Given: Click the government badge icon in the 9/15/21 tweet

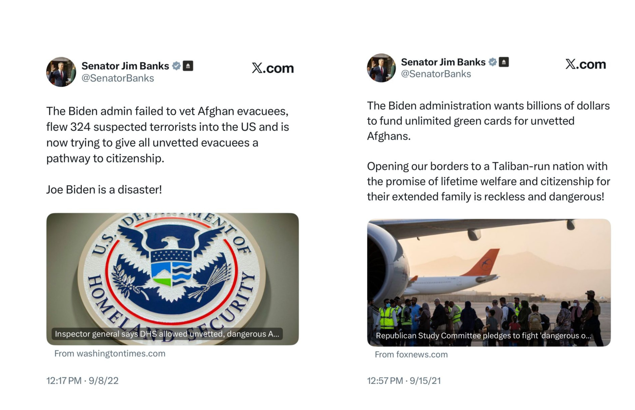Looking at the screenshot, I should (x=504, y=62).
